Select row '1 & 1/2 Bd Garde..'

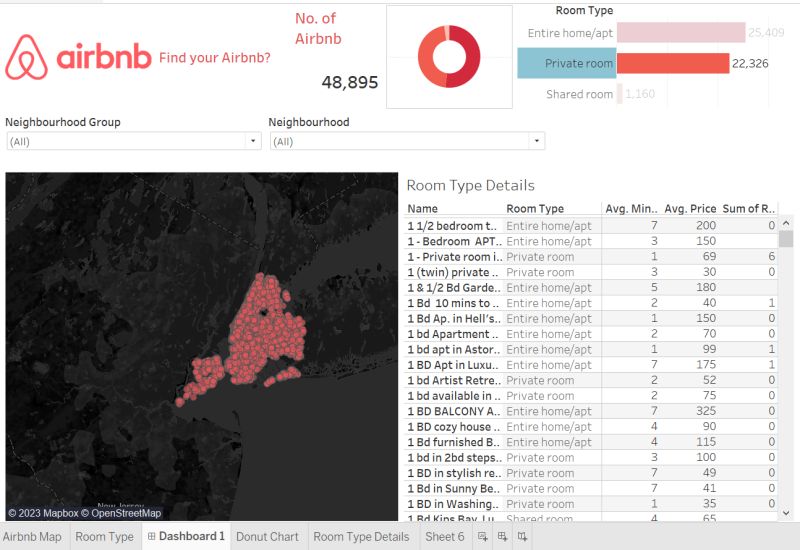(592, 287)
